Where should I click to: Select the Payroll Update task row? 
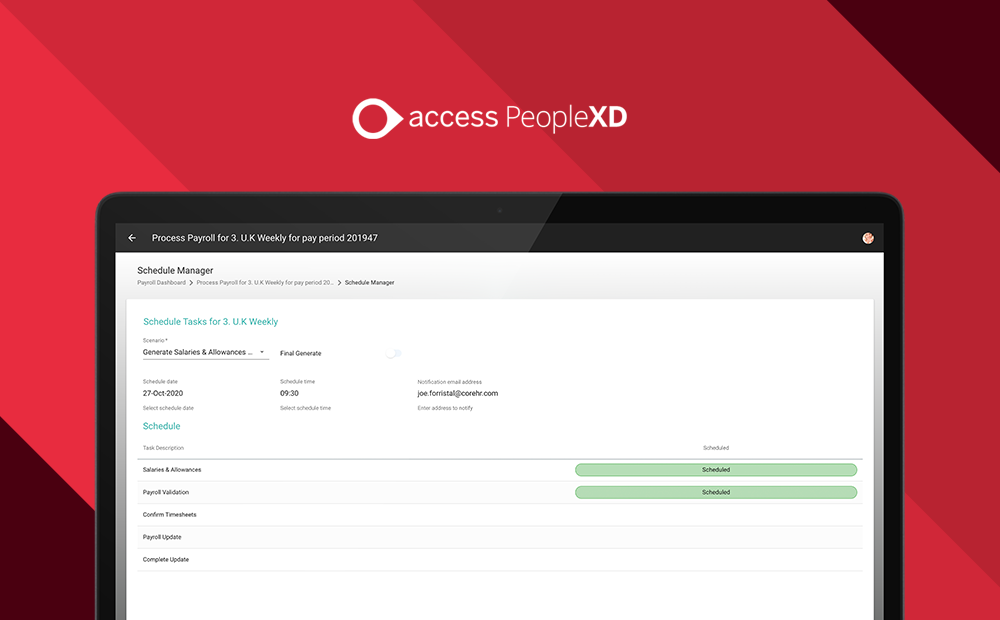[x=499, y=537]
